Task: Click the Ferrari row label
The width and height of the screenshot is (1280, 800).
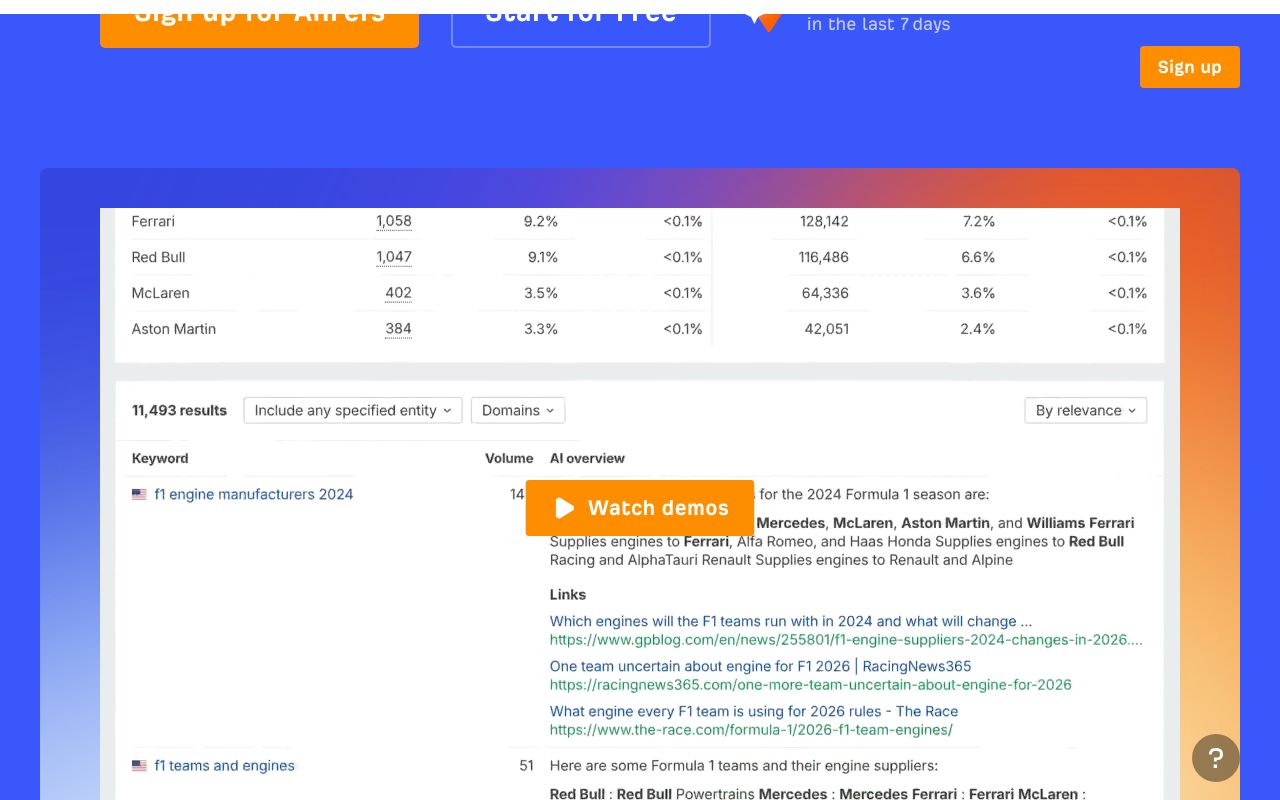Action: point(153,221)
